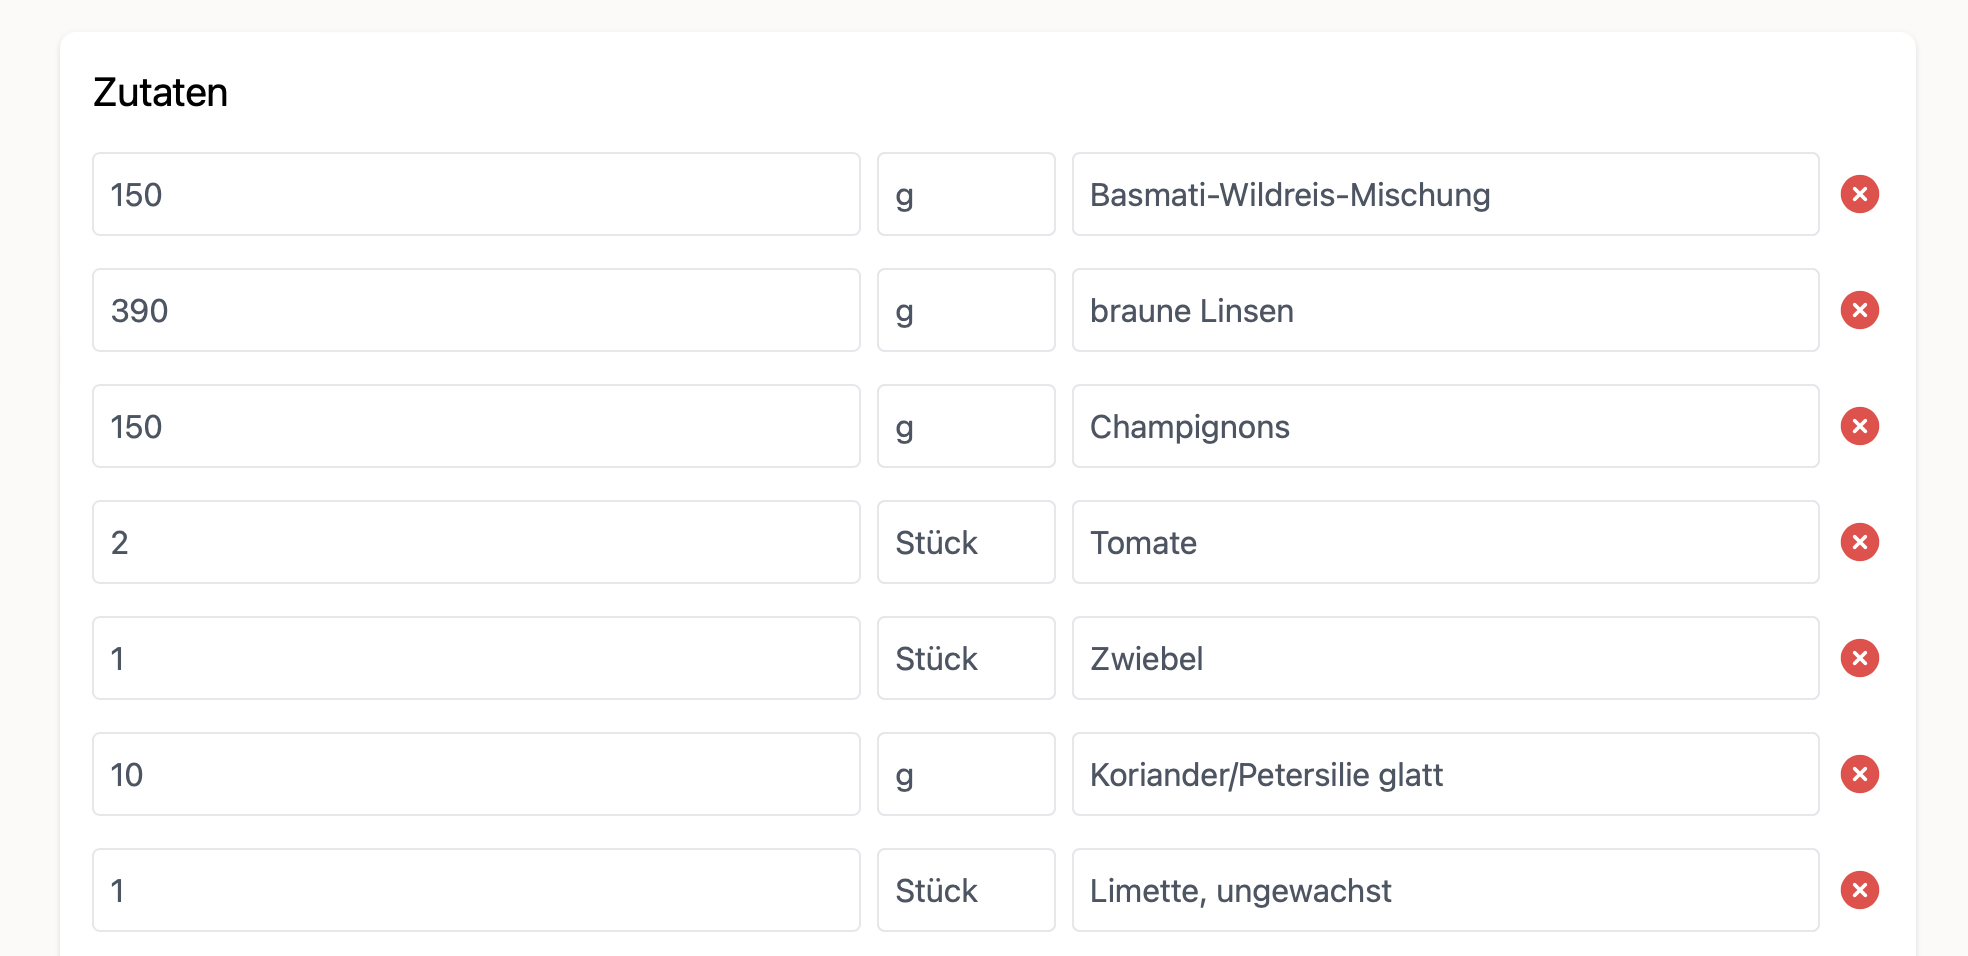Remove the Zwiebel entry
The image size is (1968, 956).
(1860, 658)
